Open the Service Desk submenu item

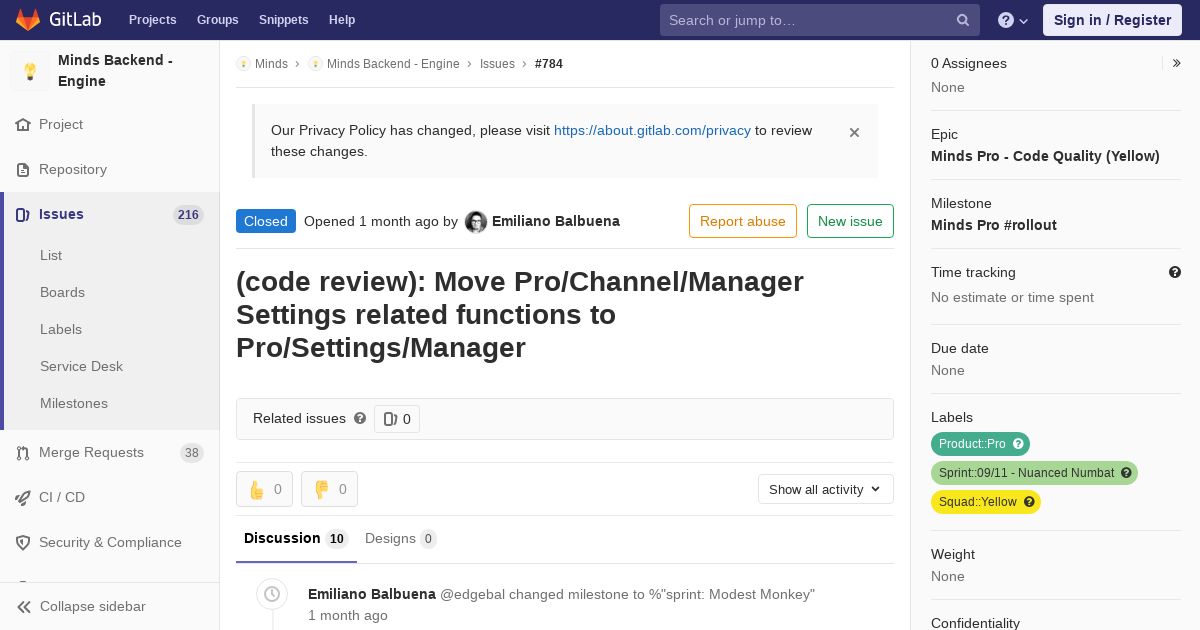click(81, 366)
